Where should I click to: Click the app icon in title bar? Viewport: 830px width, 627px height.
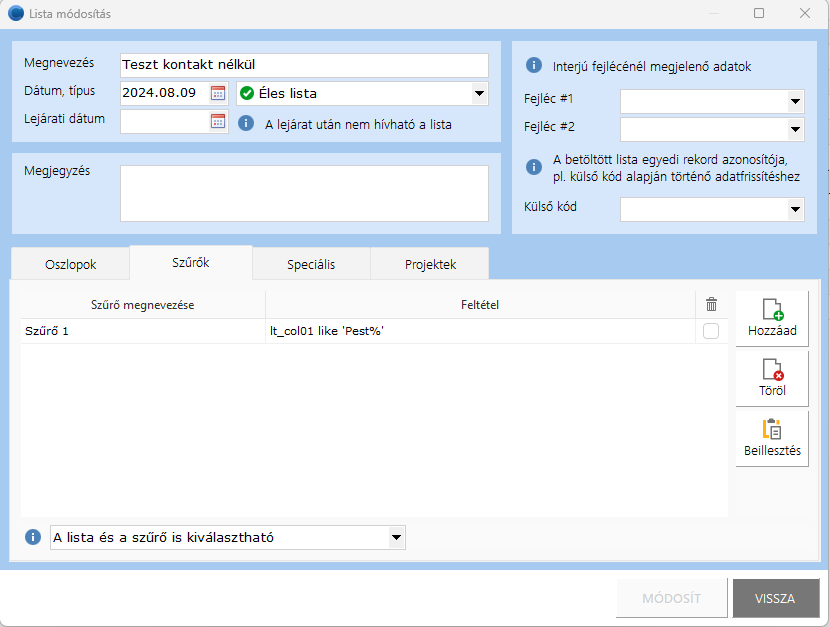(x=15, y=14)
